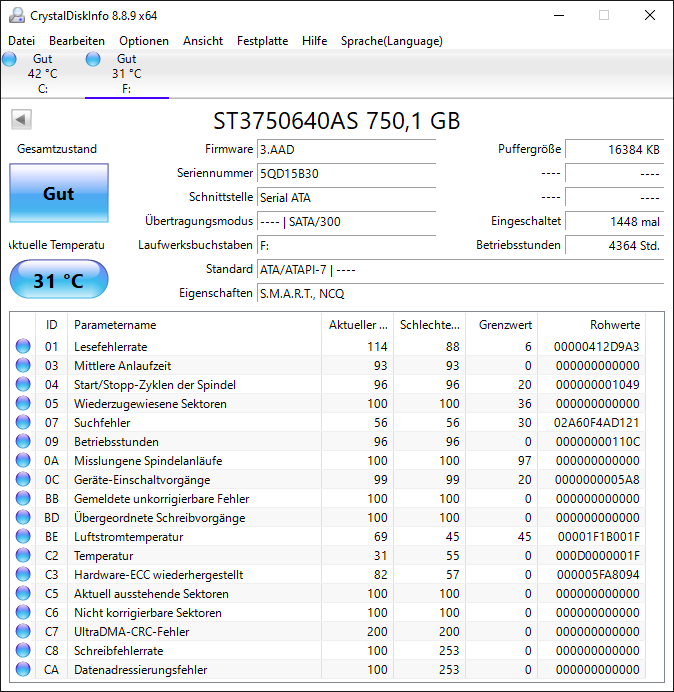The height and width of the screenshot is (692, 674).
Task: Click the Rohwerte column header
Action: tap(591, 325)
